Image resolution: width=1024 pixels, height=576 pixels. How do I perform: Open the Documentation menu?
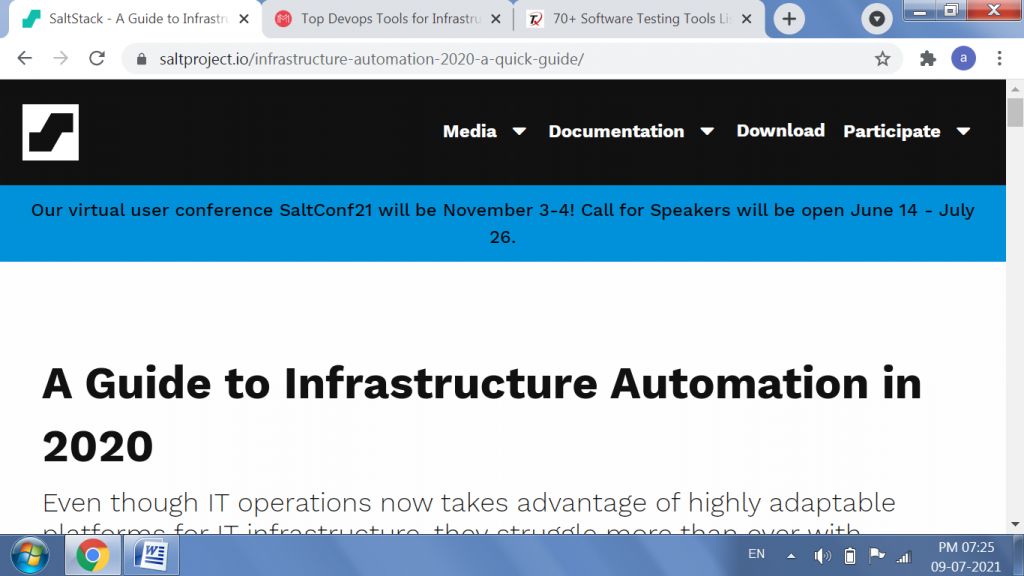point(616,131)
